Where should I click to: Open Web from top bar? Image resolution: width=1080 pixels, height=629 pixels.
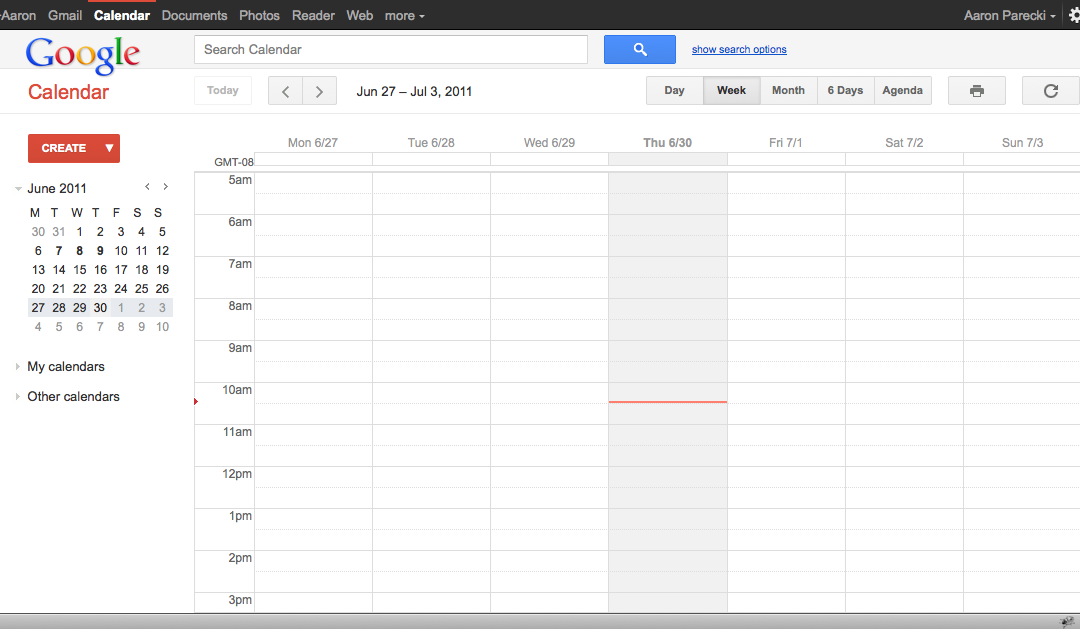pyautogui.click(x=360, y=15)
